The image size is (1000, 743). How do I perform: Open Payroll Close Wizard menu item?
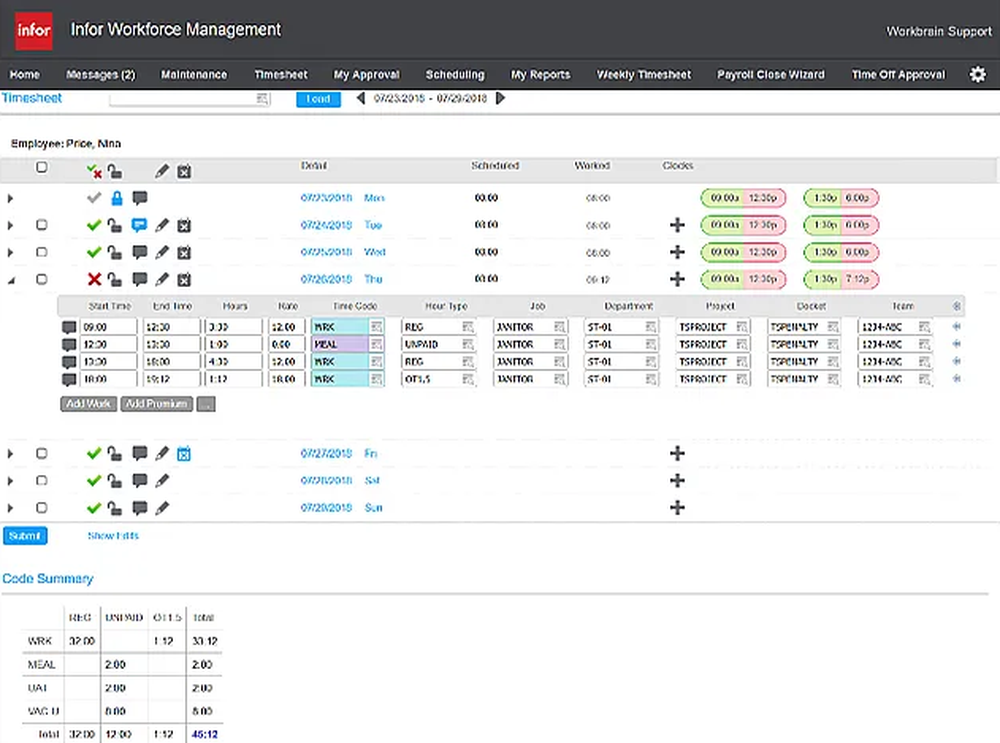(x=770, y=74)
